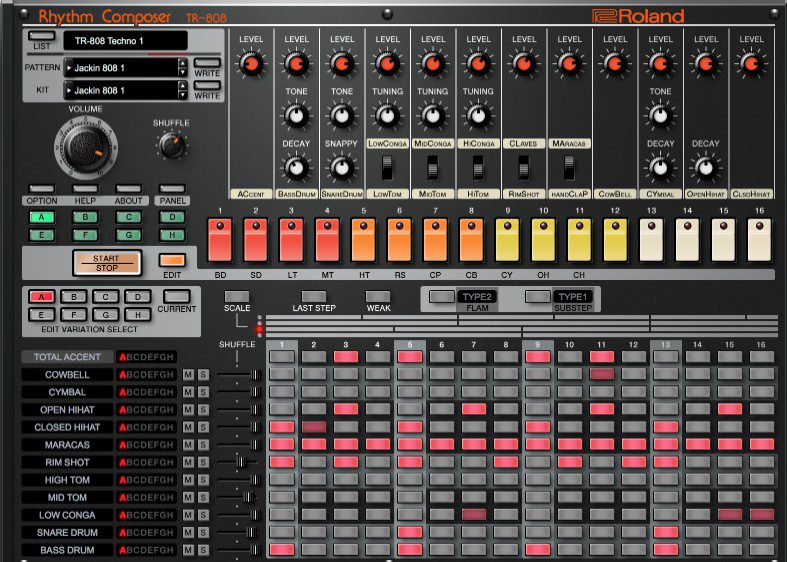787x562 pixels.
Task: Flip the LowConga/LowTom selector switch
Action: pyautogui.click(x=387, y=168)
